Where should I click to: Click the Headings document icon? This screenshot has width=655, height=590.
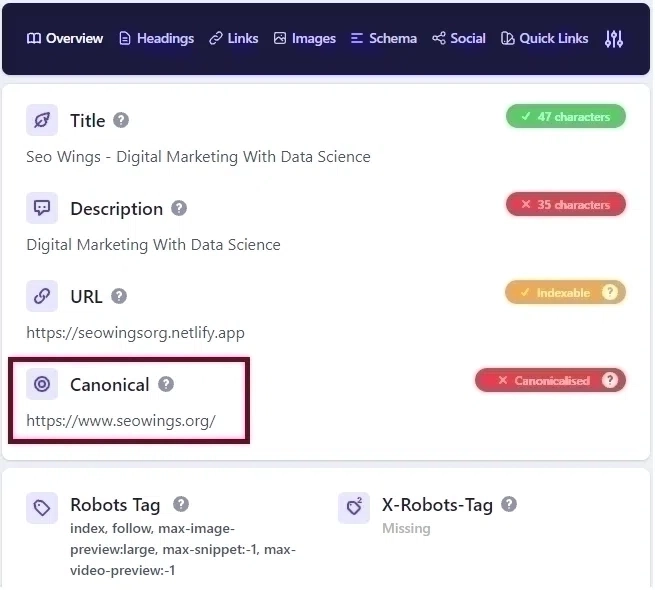pyautogui.click(x=125, y=38)
